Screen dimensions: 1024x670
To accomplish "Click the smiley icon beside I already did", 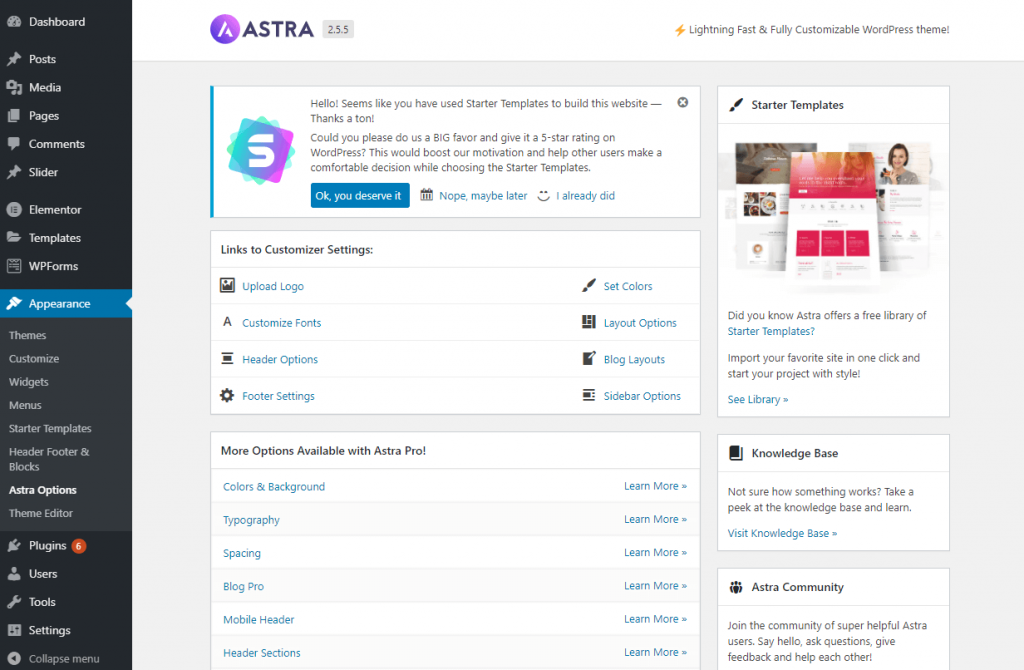I will (543, 195).
